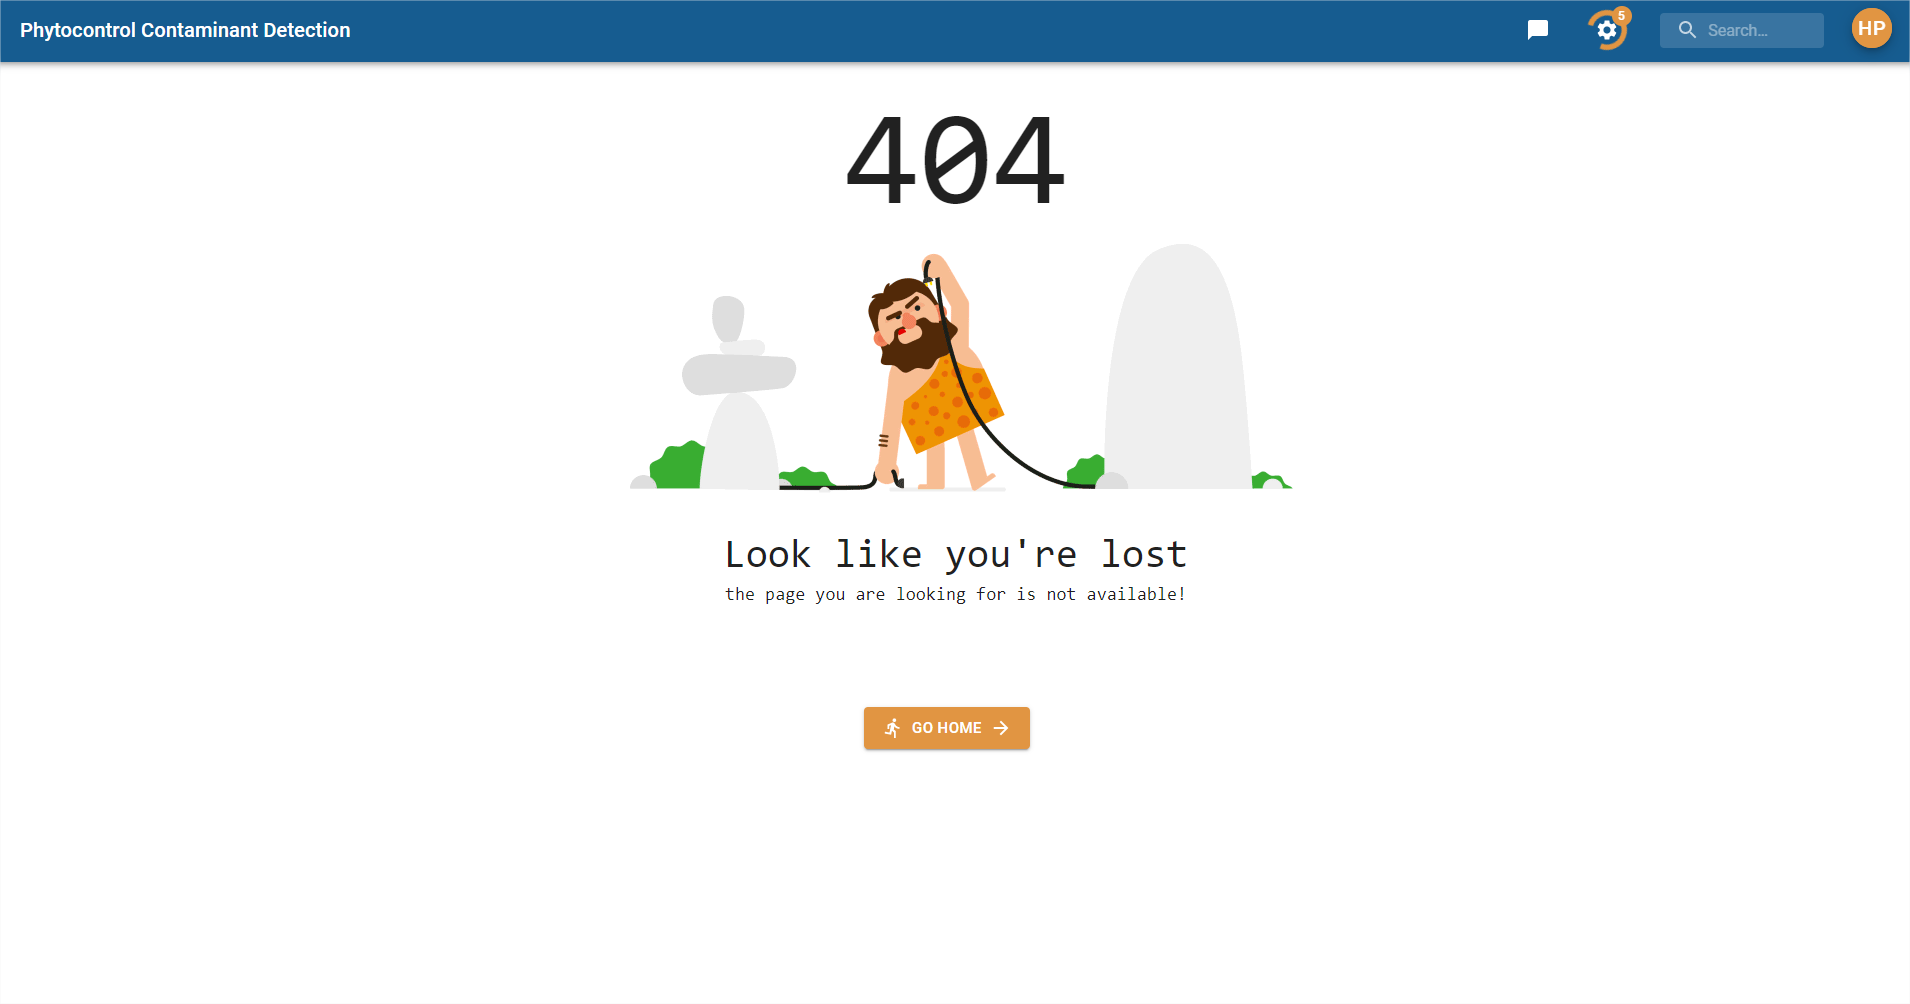This screenshot has height=1004, width=1910.
Task: Open the settings gear icon
Action: pos(1606,31)
